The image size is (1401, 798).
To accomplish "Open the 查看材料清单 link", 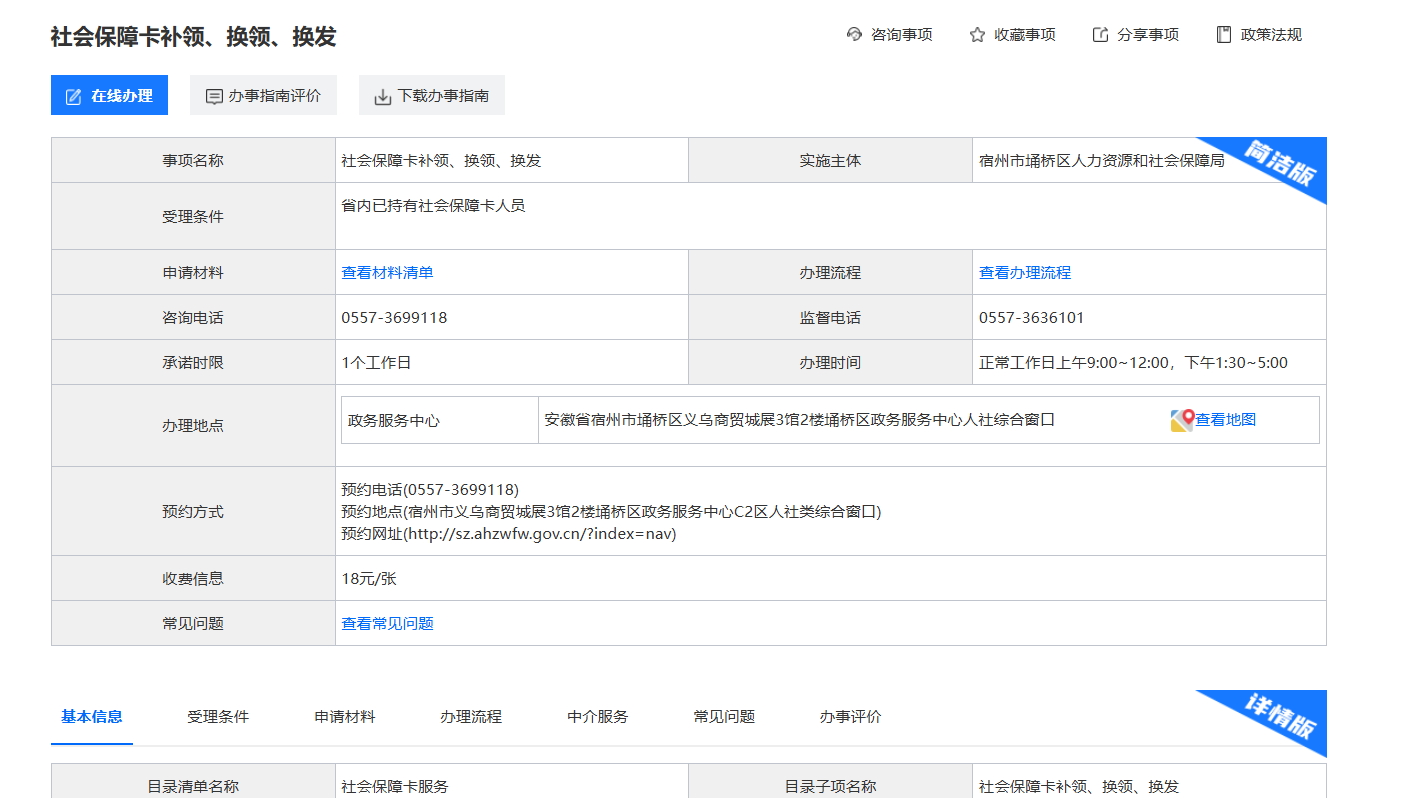I will [387, 272].
